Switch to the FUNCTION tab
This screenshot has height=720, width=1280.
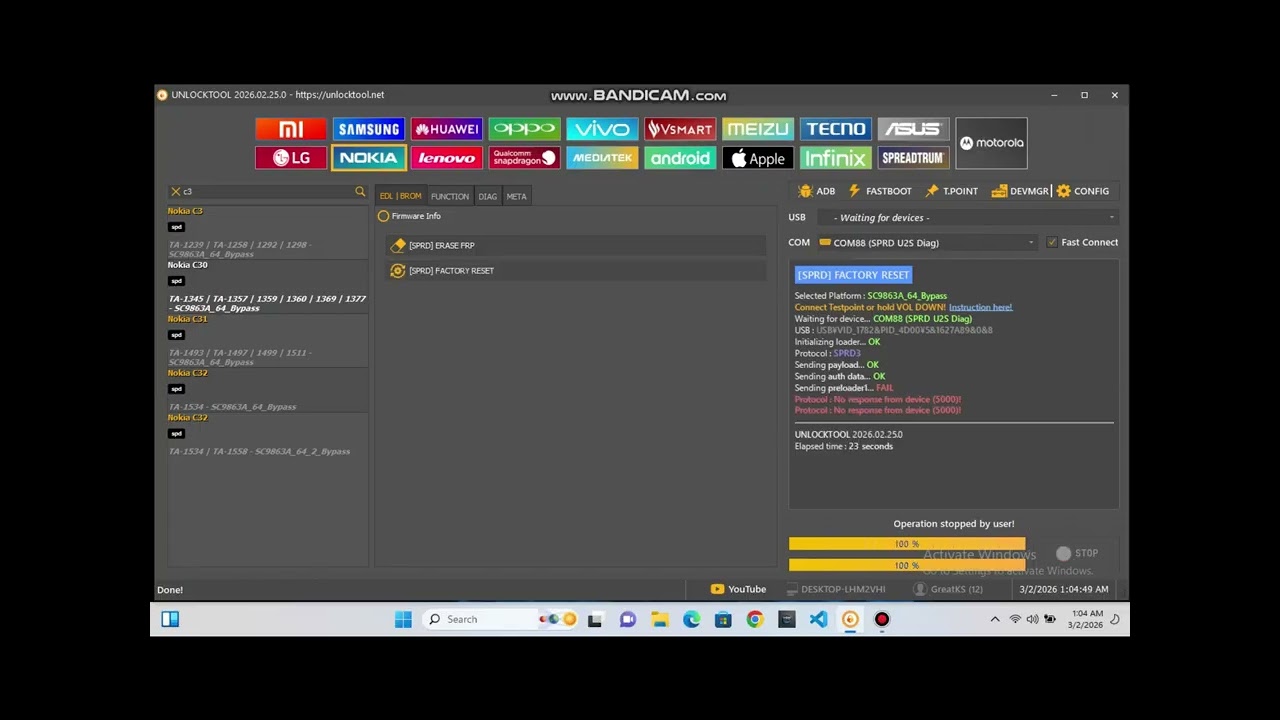click(x=450, y=196)
